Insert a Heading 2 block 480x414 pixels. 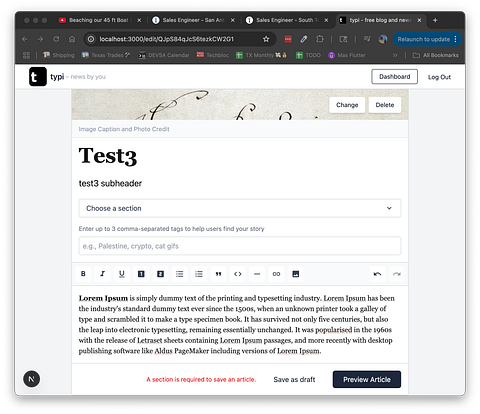160,274
